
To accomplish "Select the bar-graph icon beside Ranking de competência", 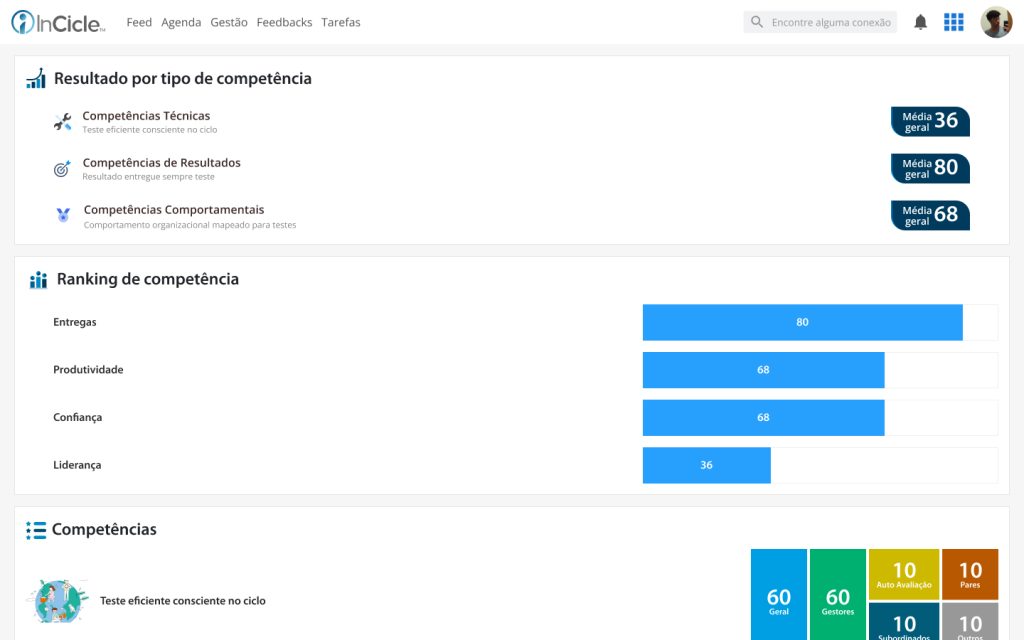I will tap(38, 279).
